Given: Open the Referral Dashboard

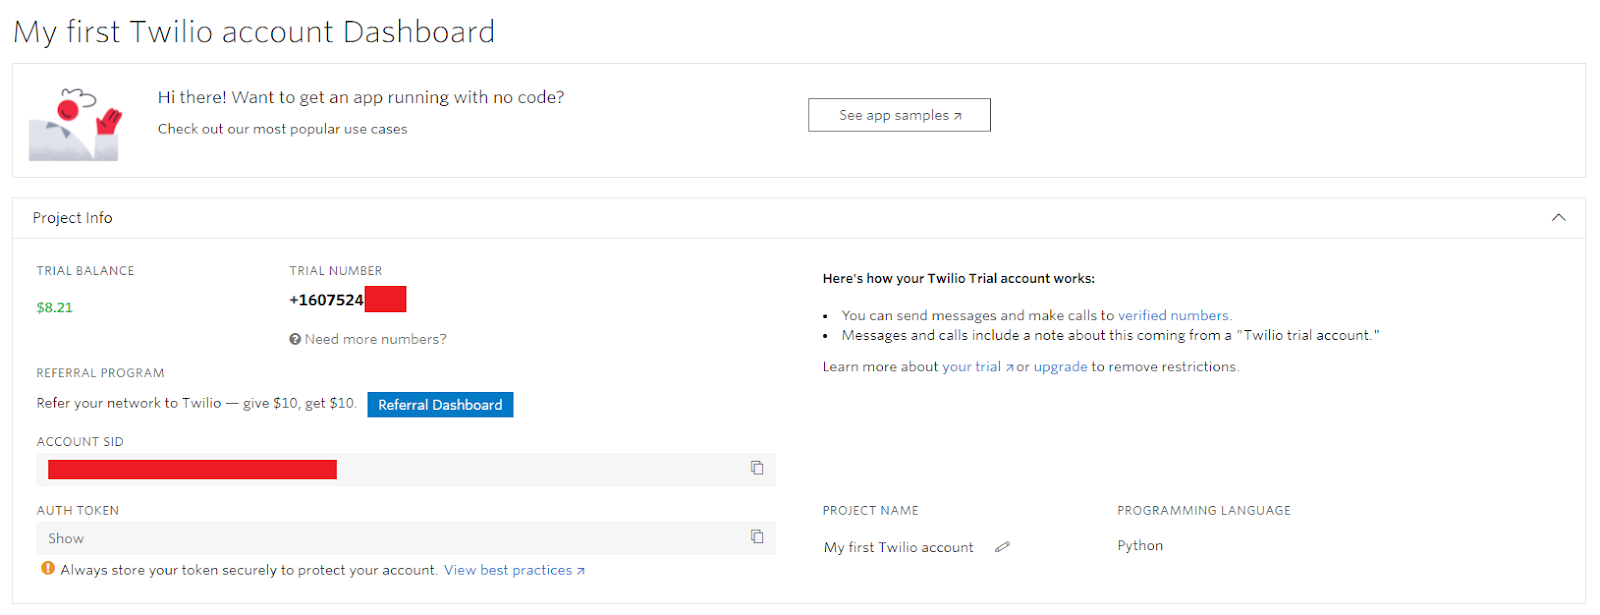Looking at the screenshot, I should (x=440, y=405).
